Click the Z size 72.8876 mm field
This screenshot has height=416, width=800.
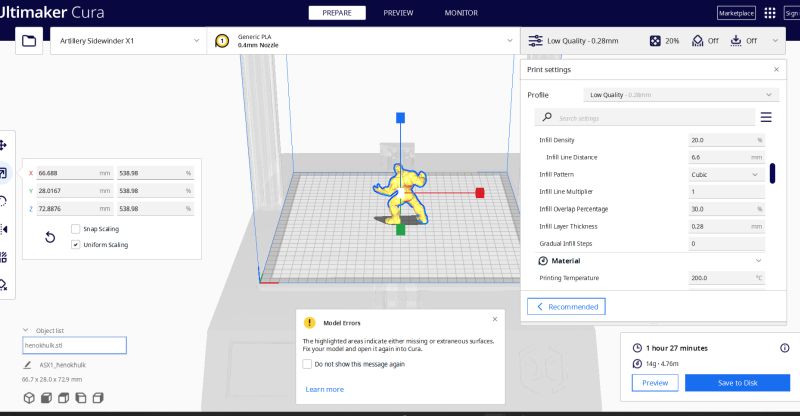[x=74, y=208]
